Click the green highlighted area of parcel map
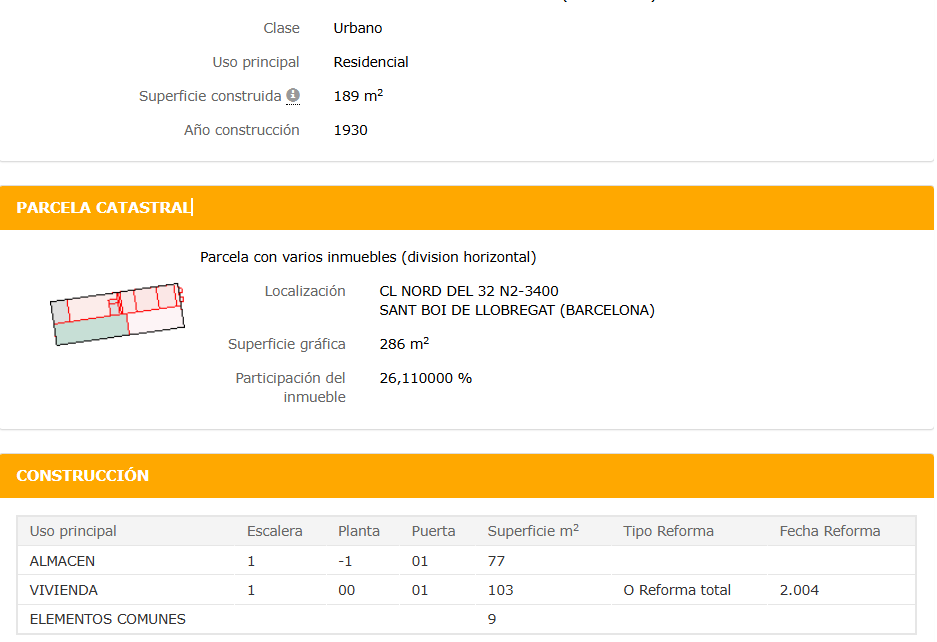The width and height of the screenshot is (937, 642). point(91,330)
